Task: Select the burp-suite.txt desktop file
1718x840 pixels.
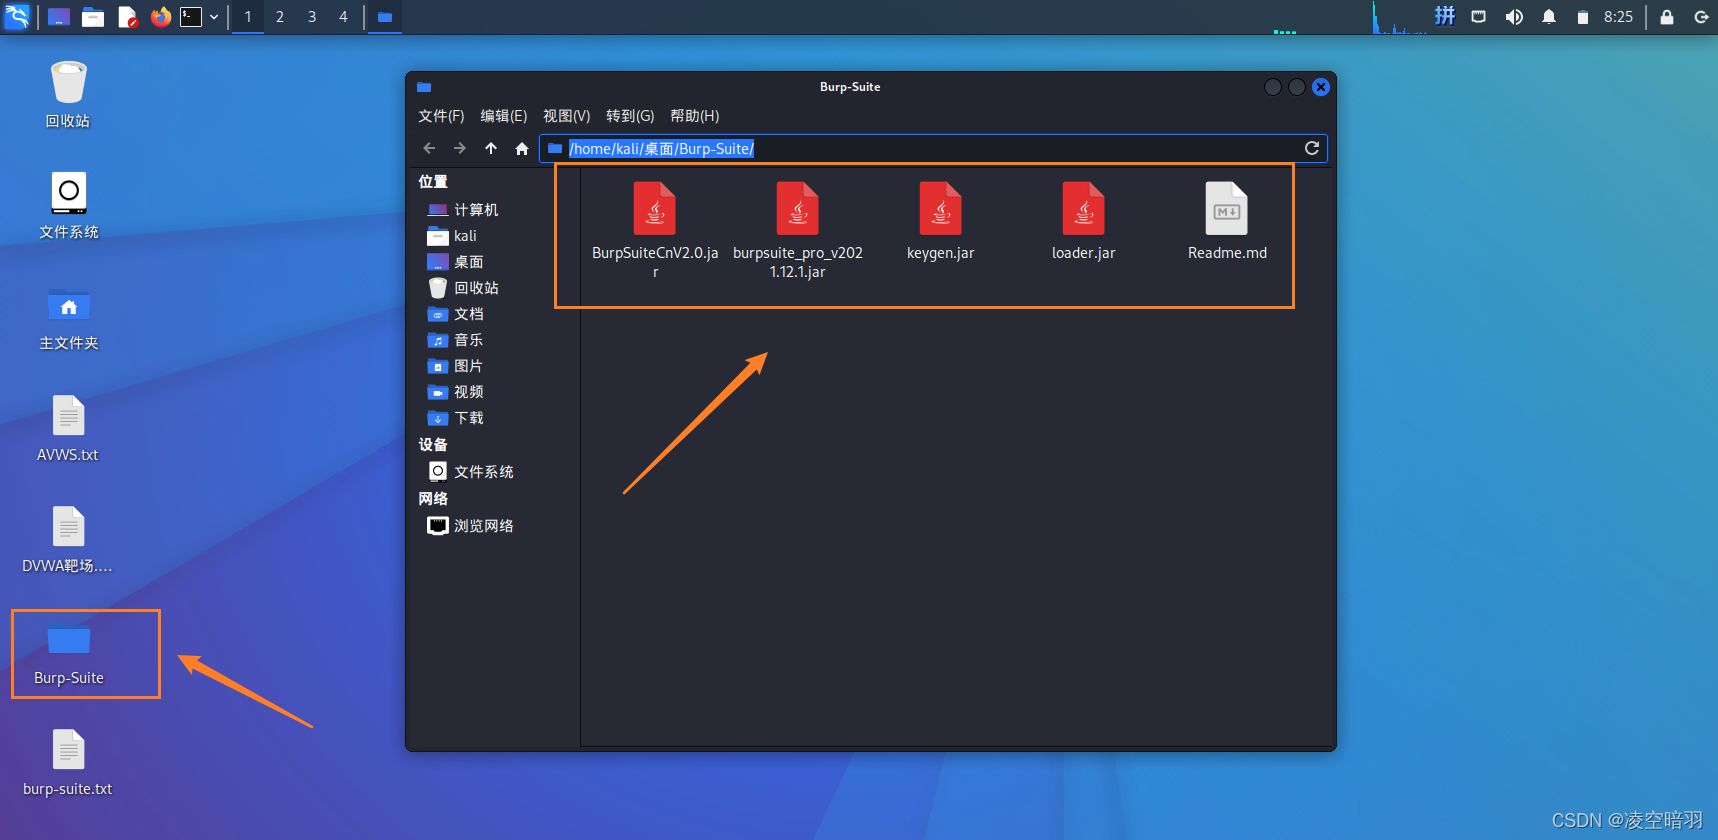Action: 68,762
